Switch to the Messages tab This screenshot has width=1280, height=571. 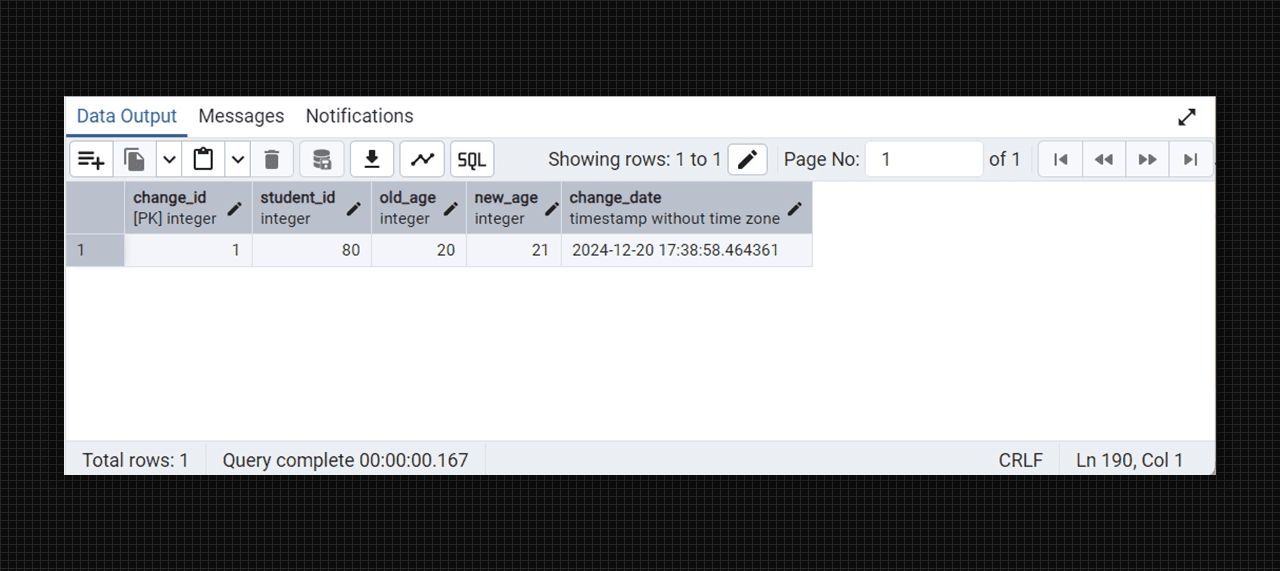coord(241,116)
